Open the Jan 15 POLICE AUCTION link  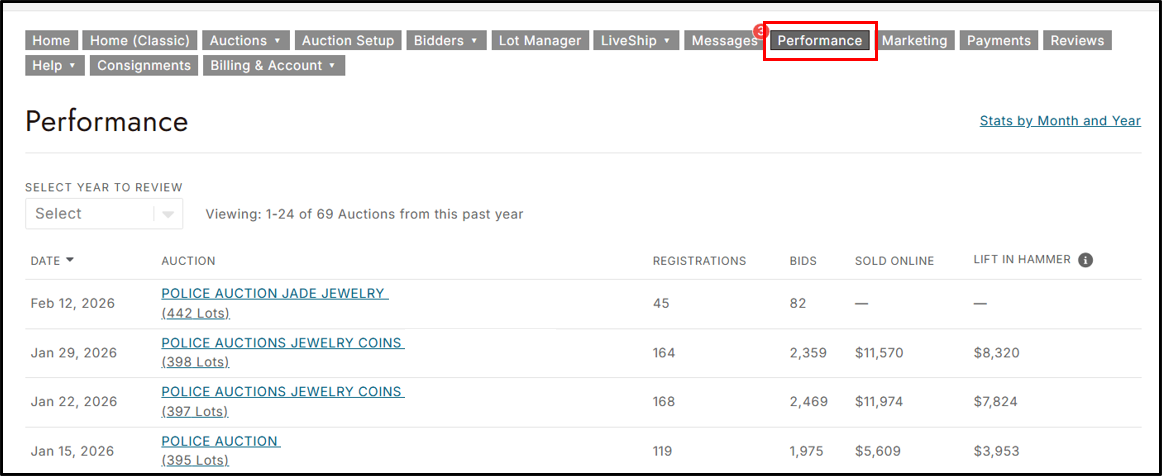[x=221, y=441]
